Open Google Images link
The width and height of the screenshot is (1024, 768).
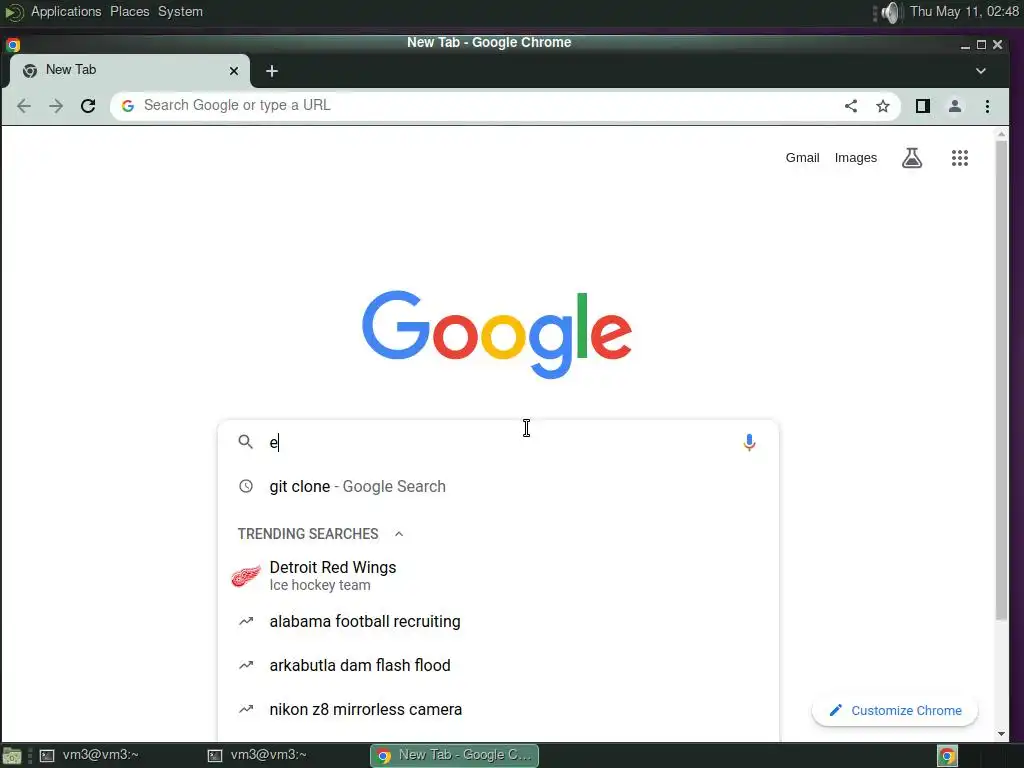[x=856, y=157]
